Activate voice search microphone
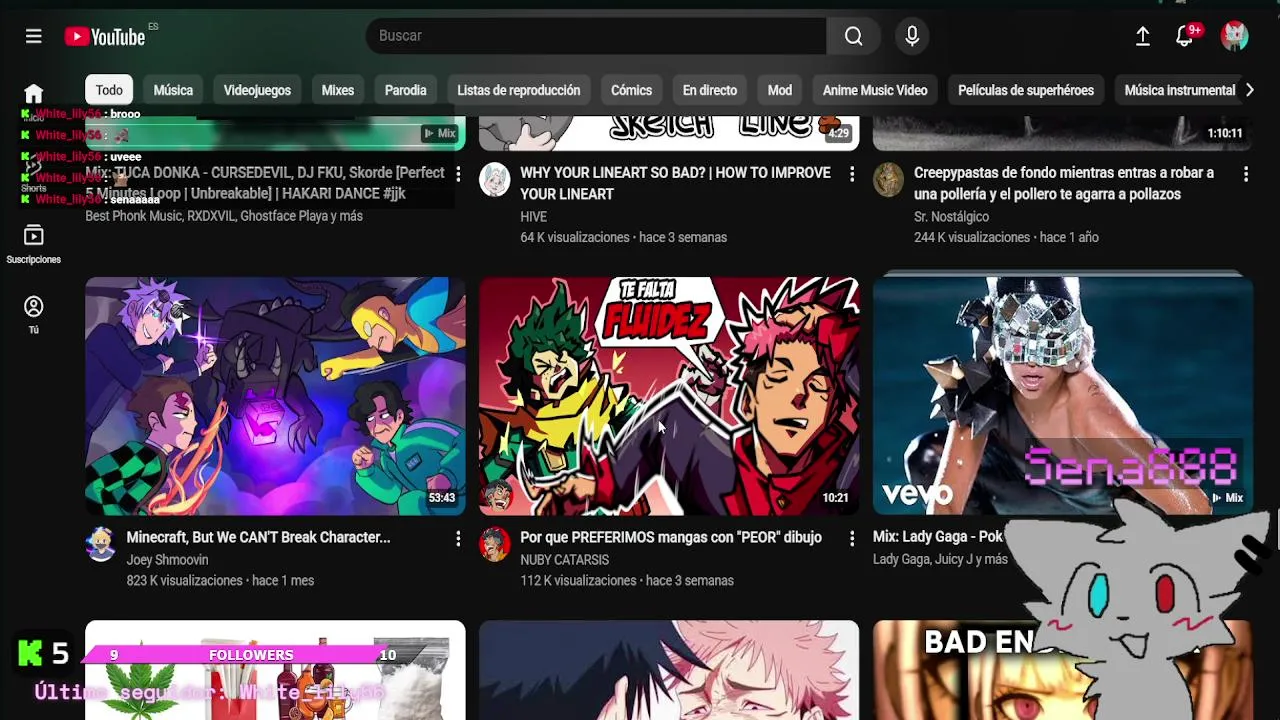The width and height of the screenshot is (1280, 720). click(x=912, y=36)
